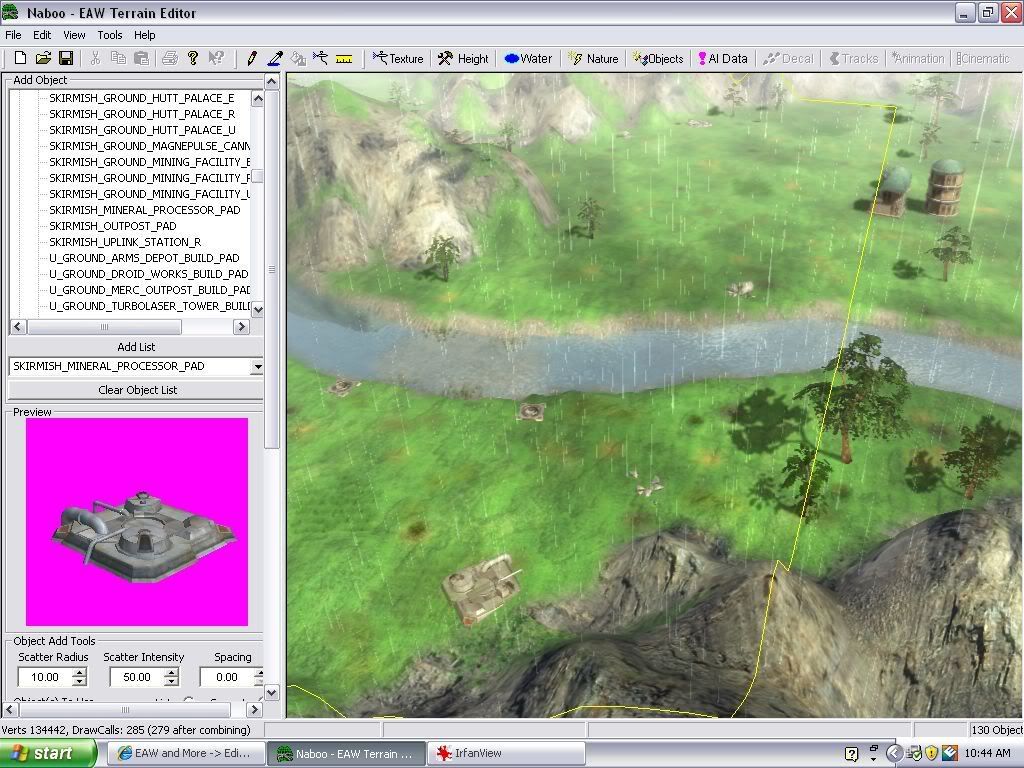The image size is (1024, 768).
Task: Switch to Height editing mode
Action: 463,58
